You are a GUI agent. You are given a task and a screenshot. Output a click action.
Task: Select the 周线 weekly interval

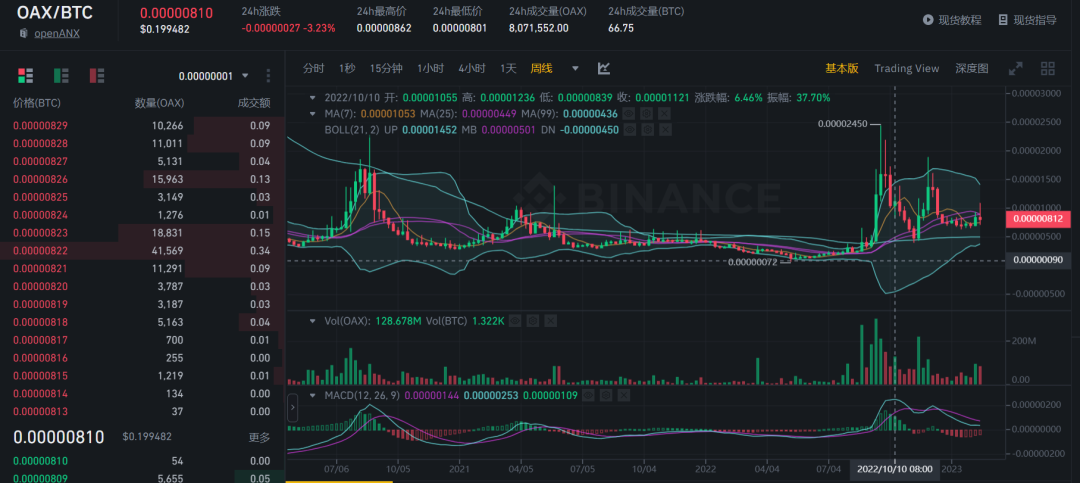(x=541, y=68)
